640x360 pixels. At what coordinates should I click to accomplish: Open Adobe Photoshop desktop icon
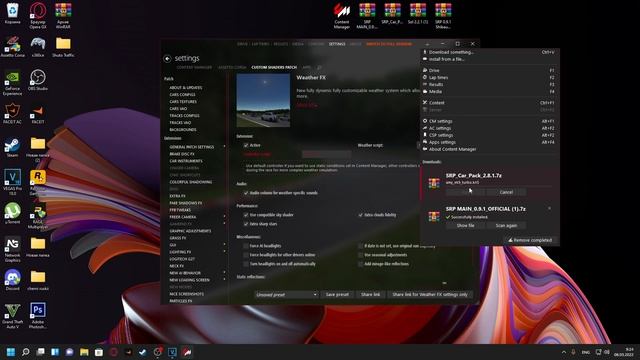tap(38, 315)
